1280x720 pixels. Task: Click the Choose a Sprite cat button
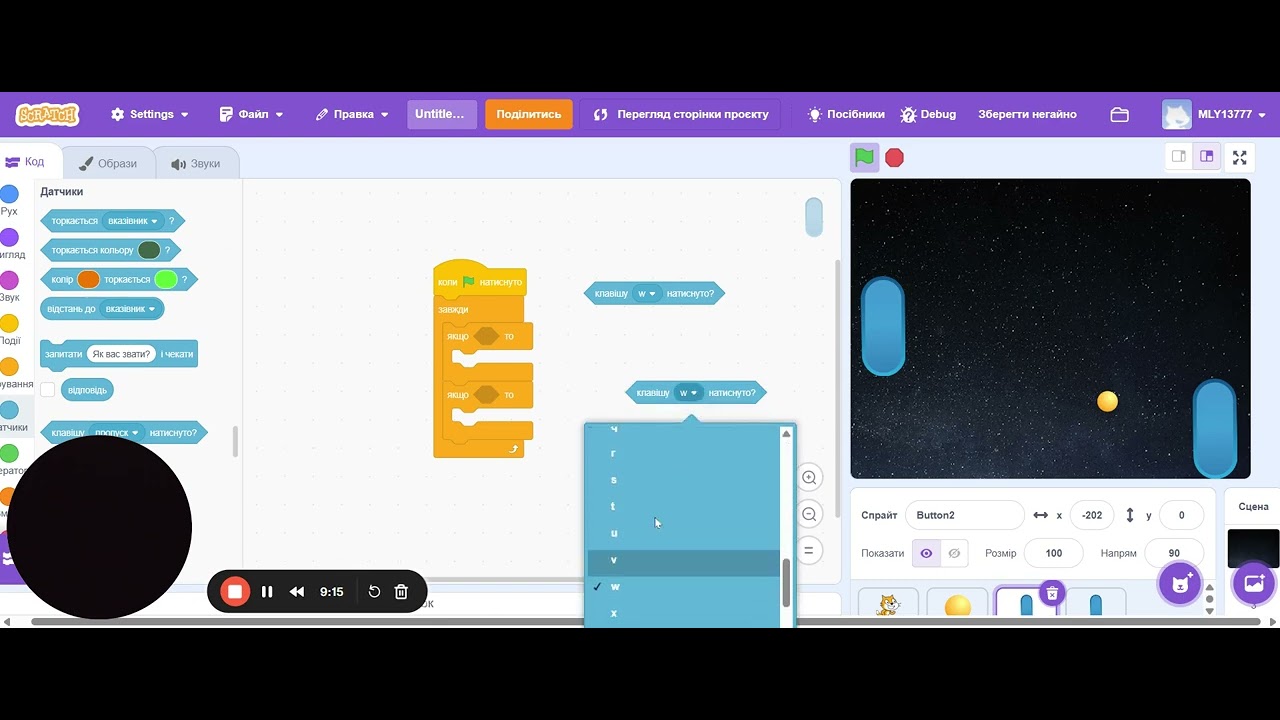(x=1180, y=583)
